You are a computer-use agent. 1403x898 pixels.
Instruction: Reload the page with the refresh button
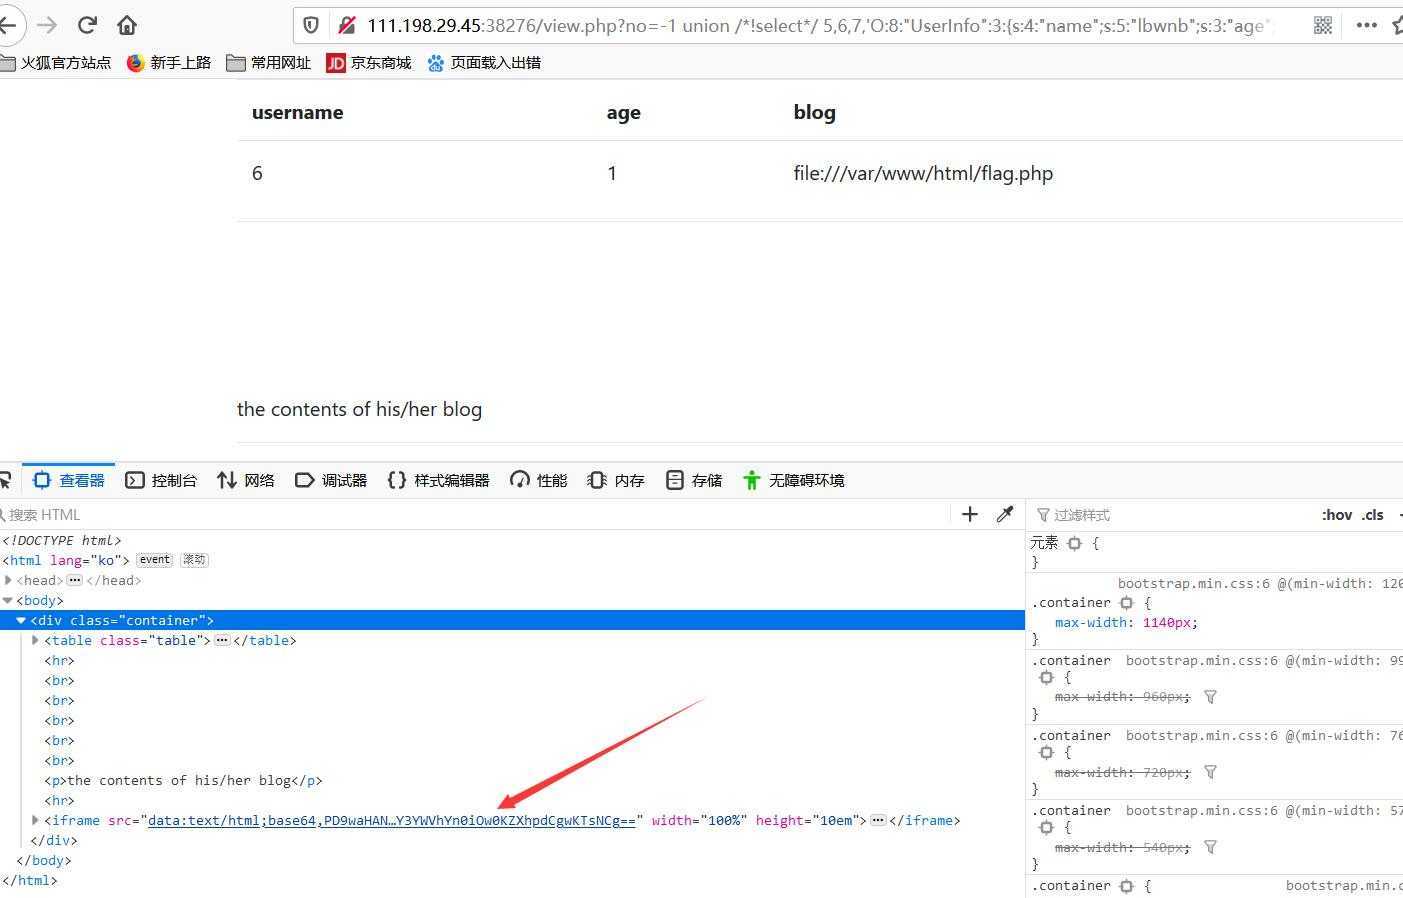(x=87, y=25)
